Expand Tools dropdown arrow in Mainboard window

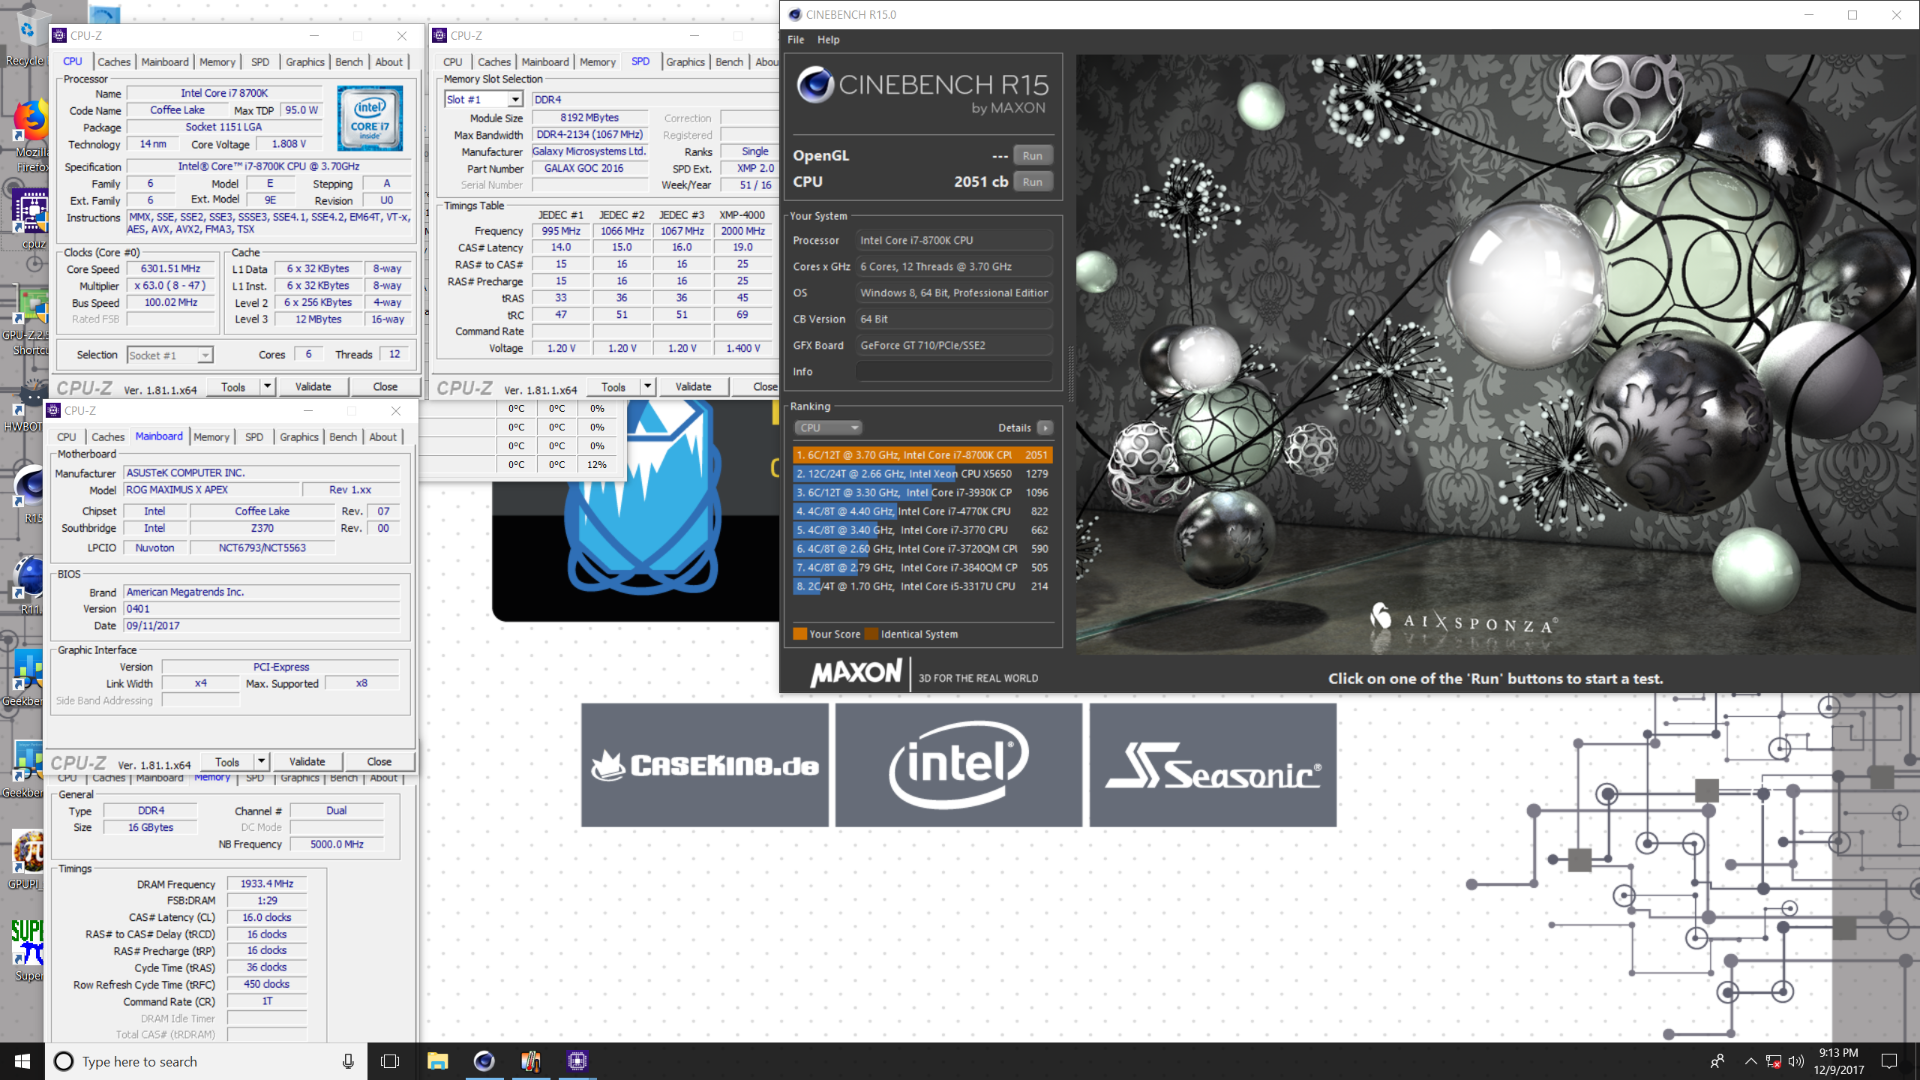coord(261,762)
